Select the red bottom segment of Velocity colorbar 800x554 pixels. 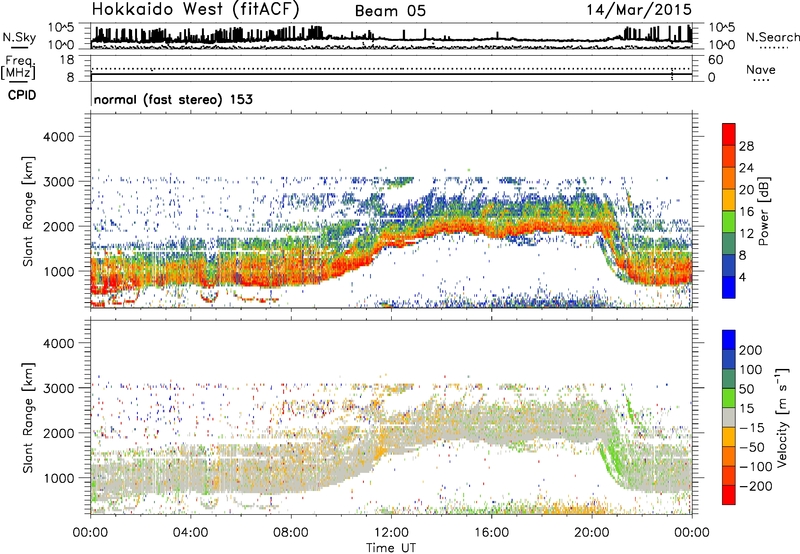tap(729, 495)
